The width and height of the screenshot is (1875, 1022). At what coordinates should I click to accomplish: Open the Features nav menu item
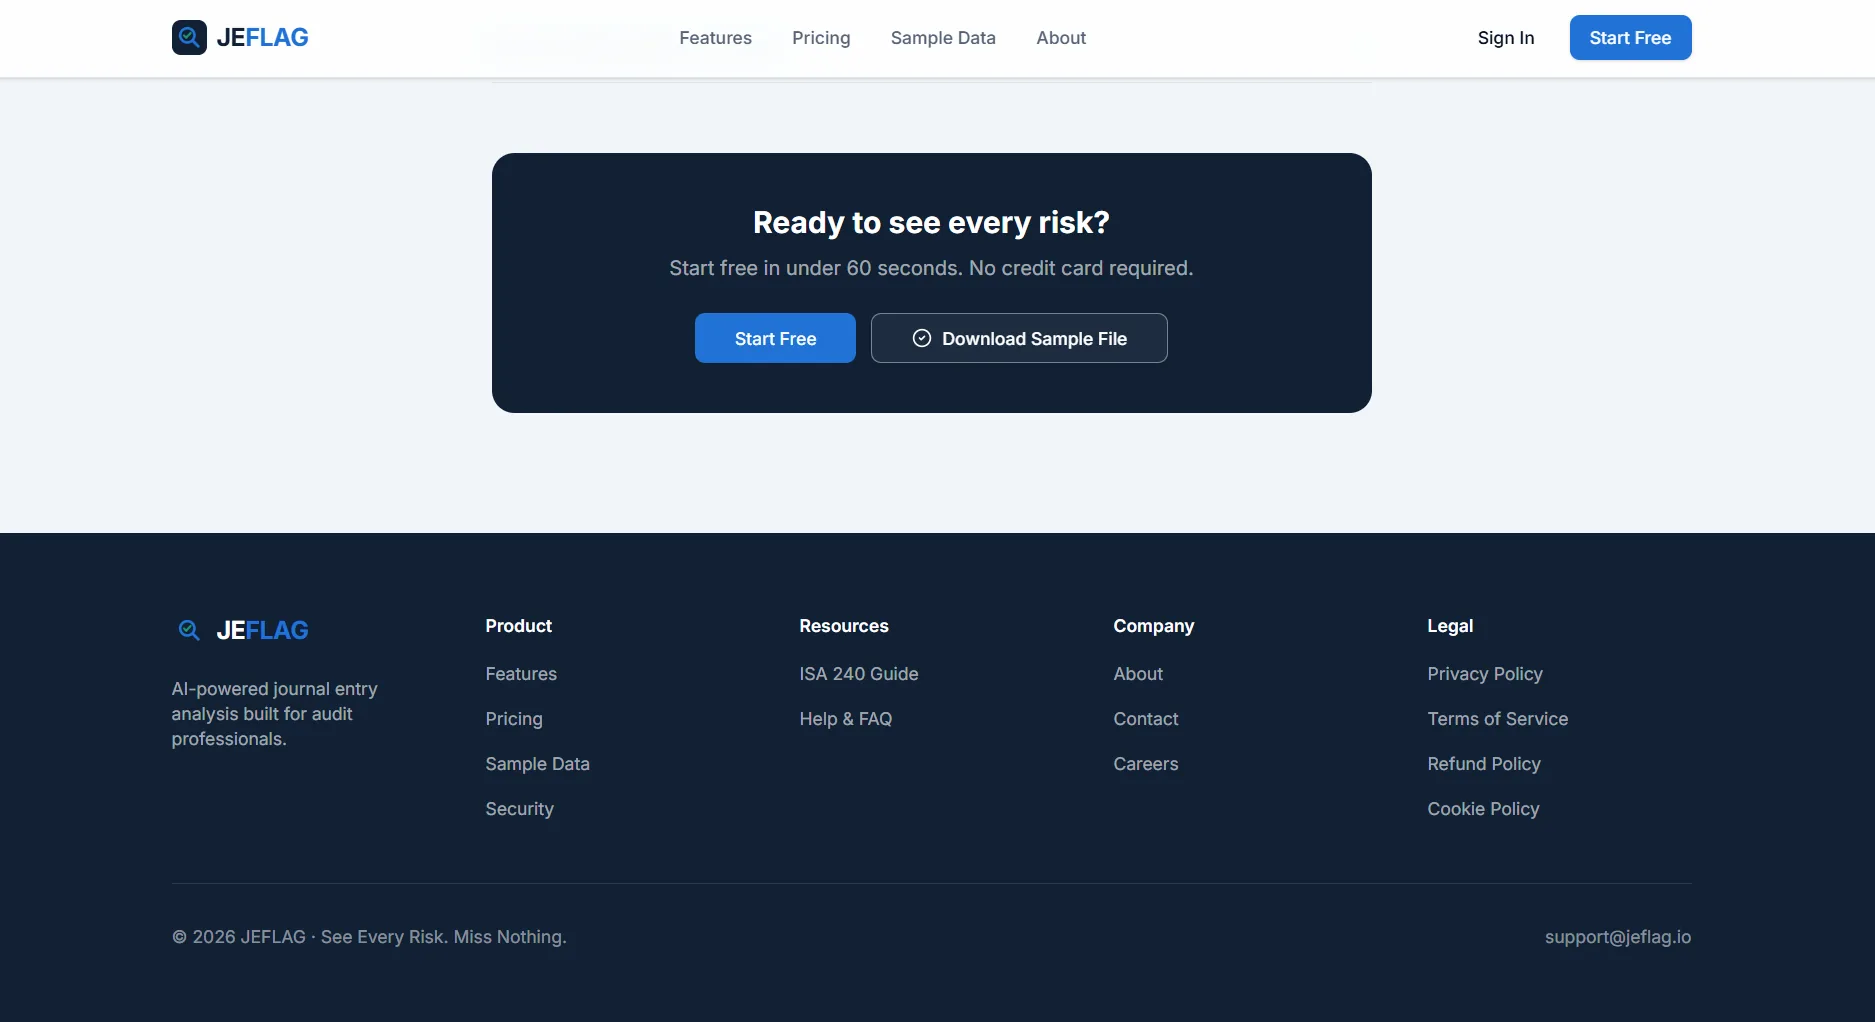pos(715,37)
